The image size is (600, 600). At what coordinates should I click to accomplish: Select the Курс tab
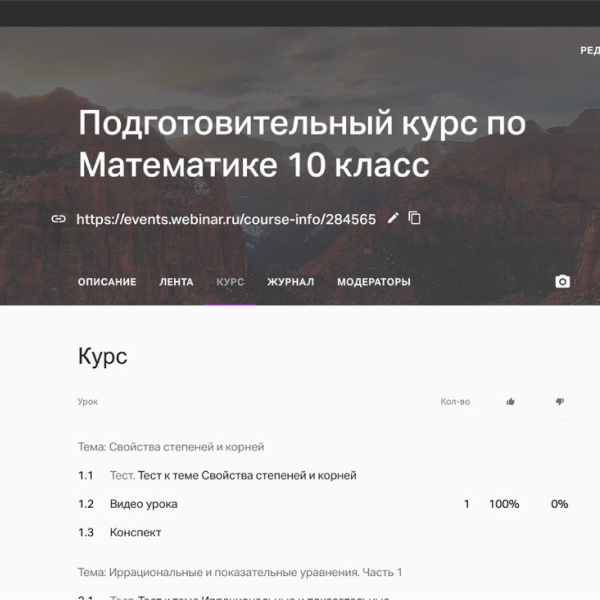tap(230, 282)
